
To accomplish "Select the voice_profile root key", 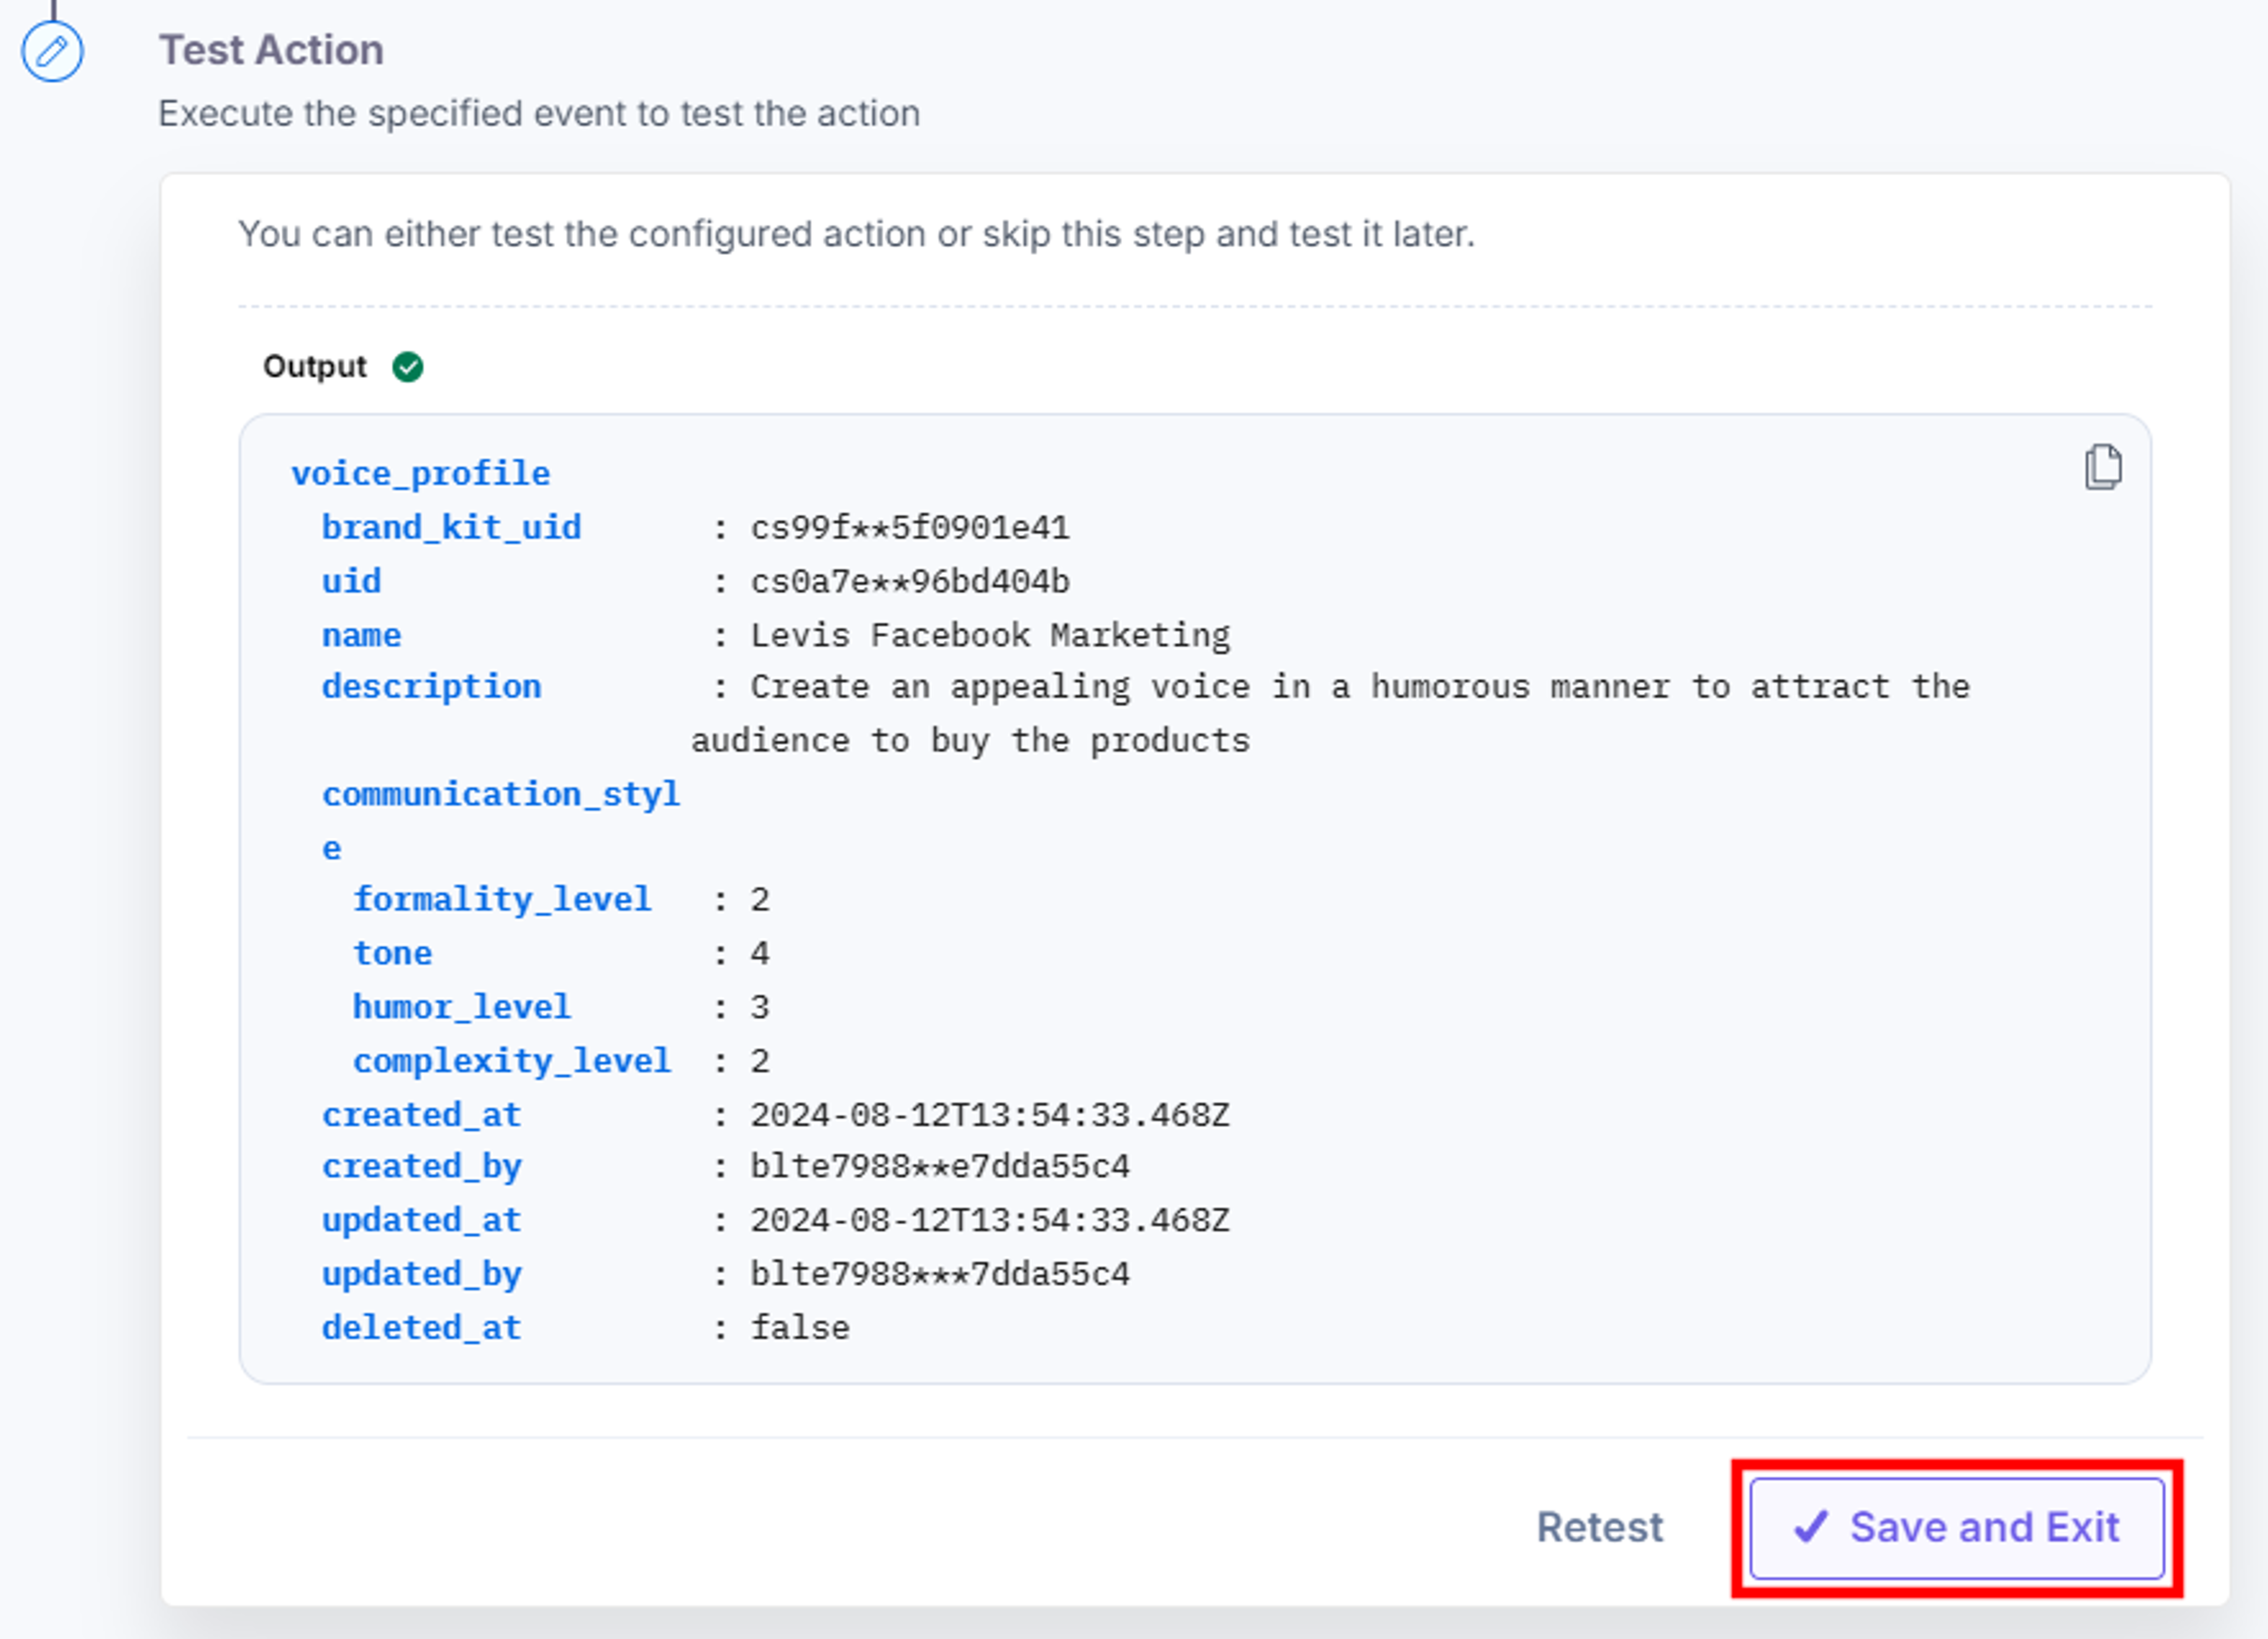I will coord(420,473).
